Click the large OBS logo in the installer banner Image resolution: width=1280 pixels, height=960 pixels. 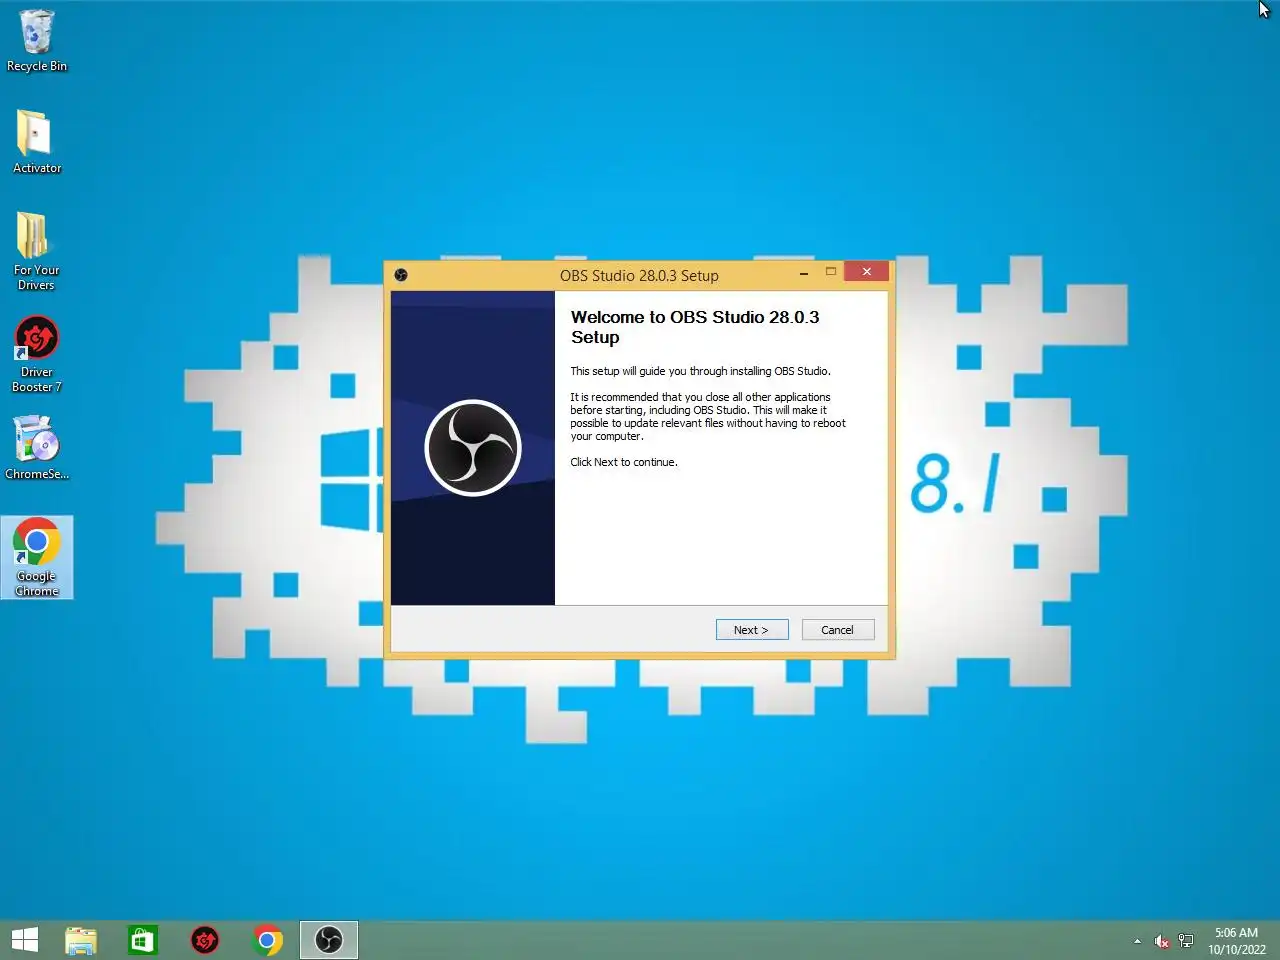(473, 447)
